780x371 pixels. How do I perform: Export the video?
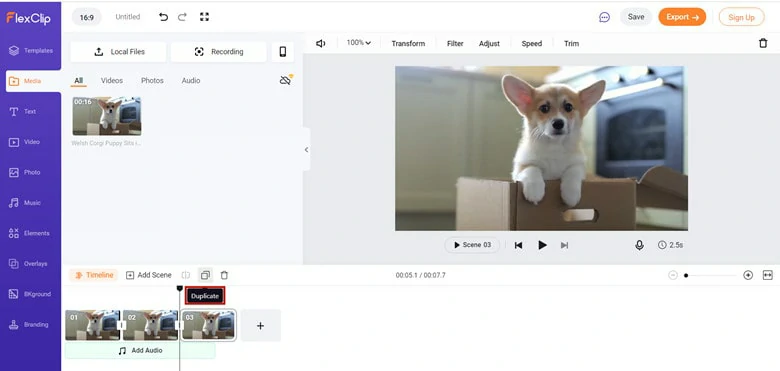[682, 17]
